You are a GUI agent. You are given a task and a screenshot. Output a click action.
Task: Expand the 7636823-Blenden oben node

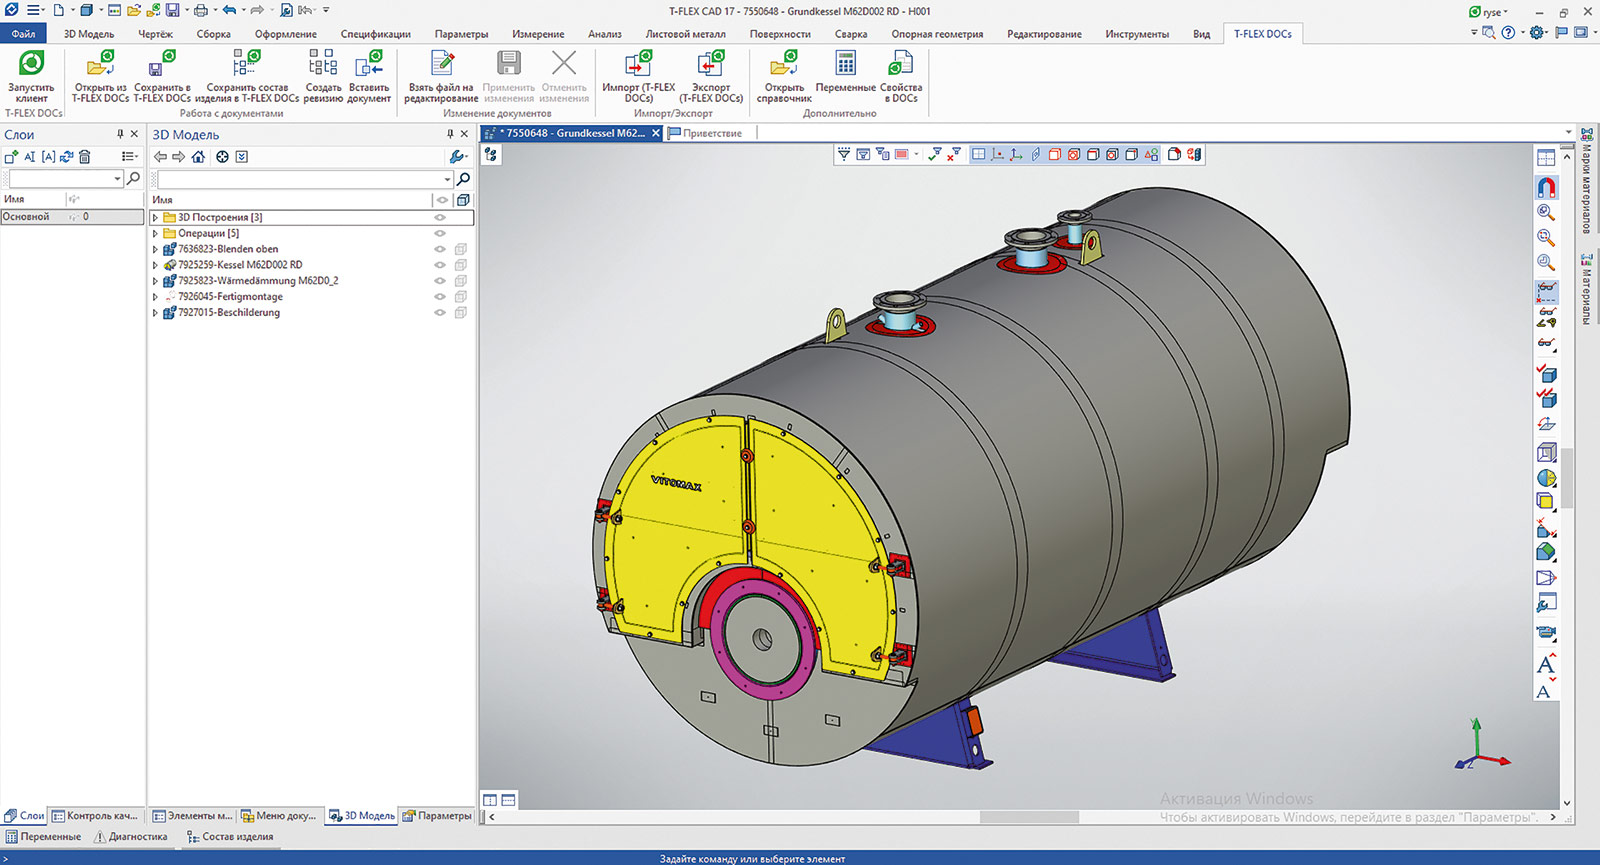155,249
